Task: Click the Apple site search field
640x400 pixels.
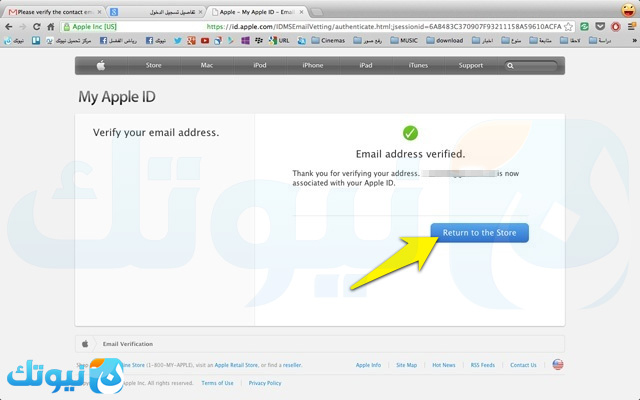Action: point(531,65)
